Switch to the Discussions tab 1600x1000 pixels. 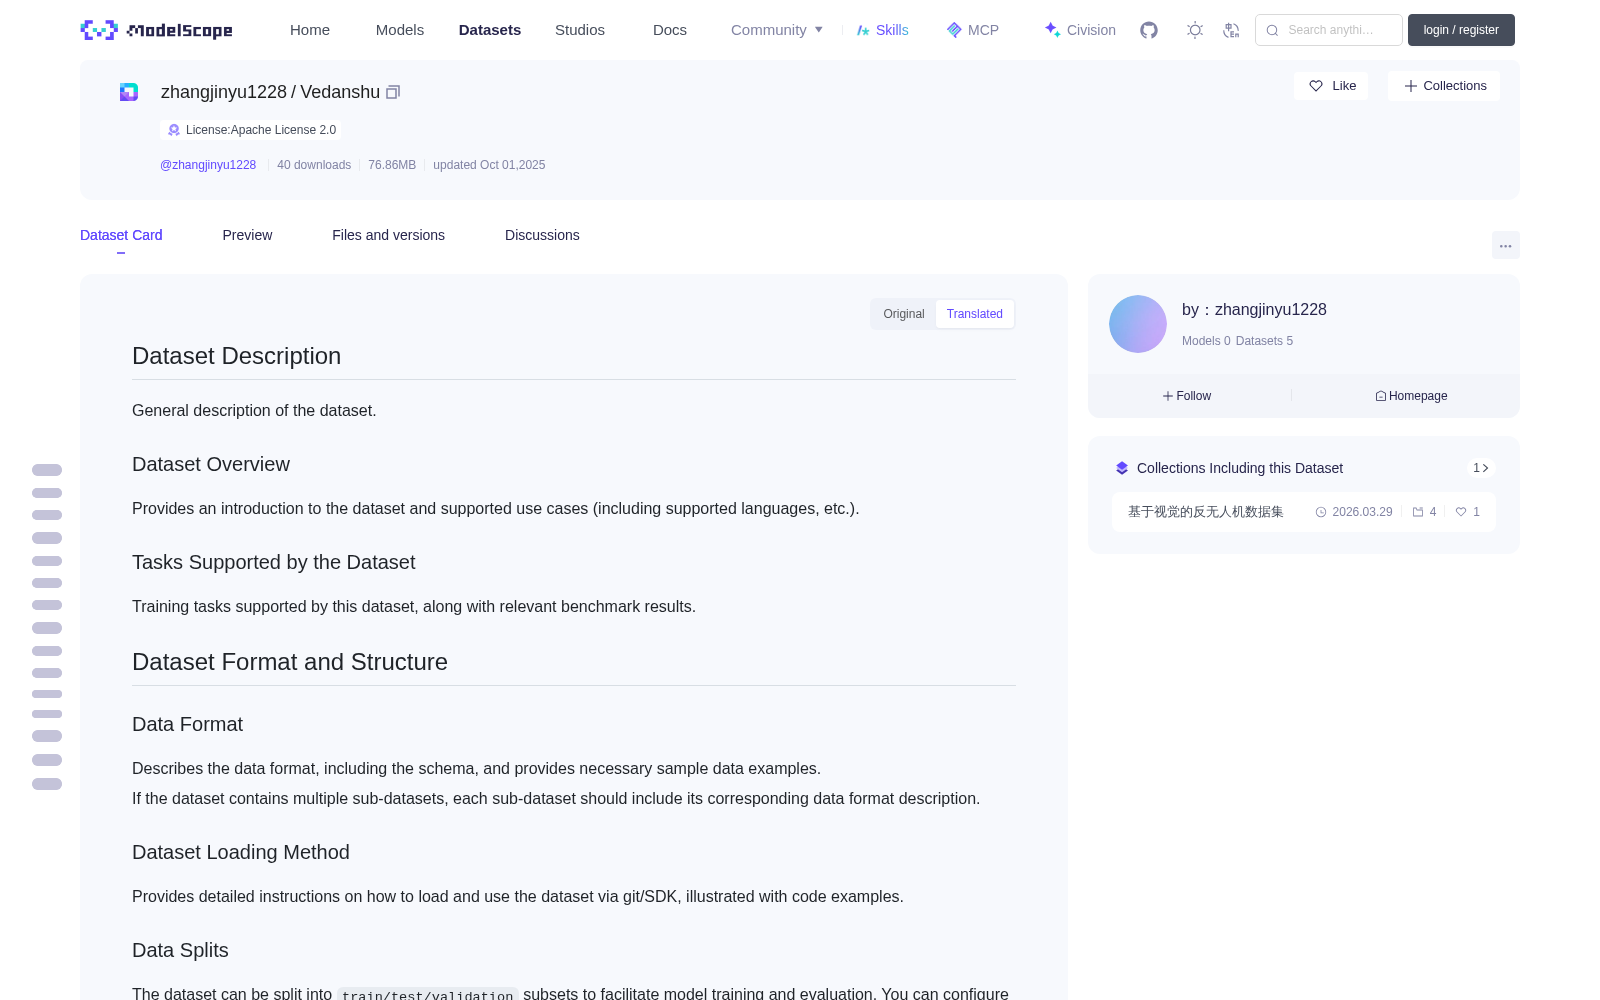pyautogui.click(x=542, y=235)
